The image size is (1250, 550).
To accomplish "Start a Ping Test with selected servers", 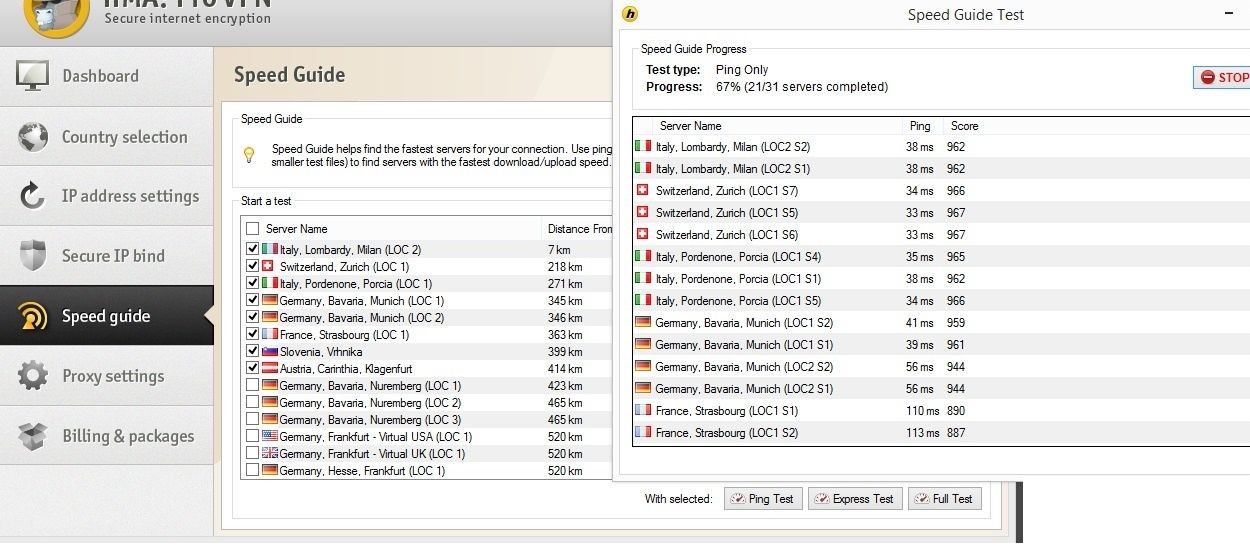I will coord(763,498).
